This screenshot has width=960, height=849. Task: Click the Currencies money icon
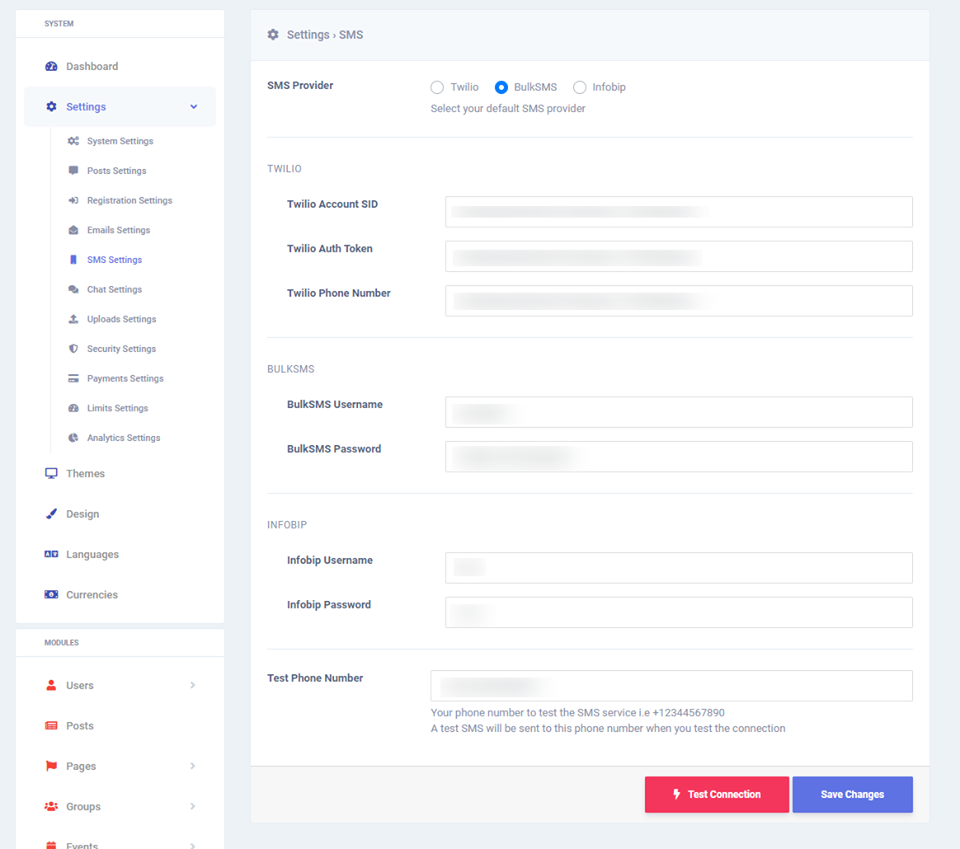(51, 594)
